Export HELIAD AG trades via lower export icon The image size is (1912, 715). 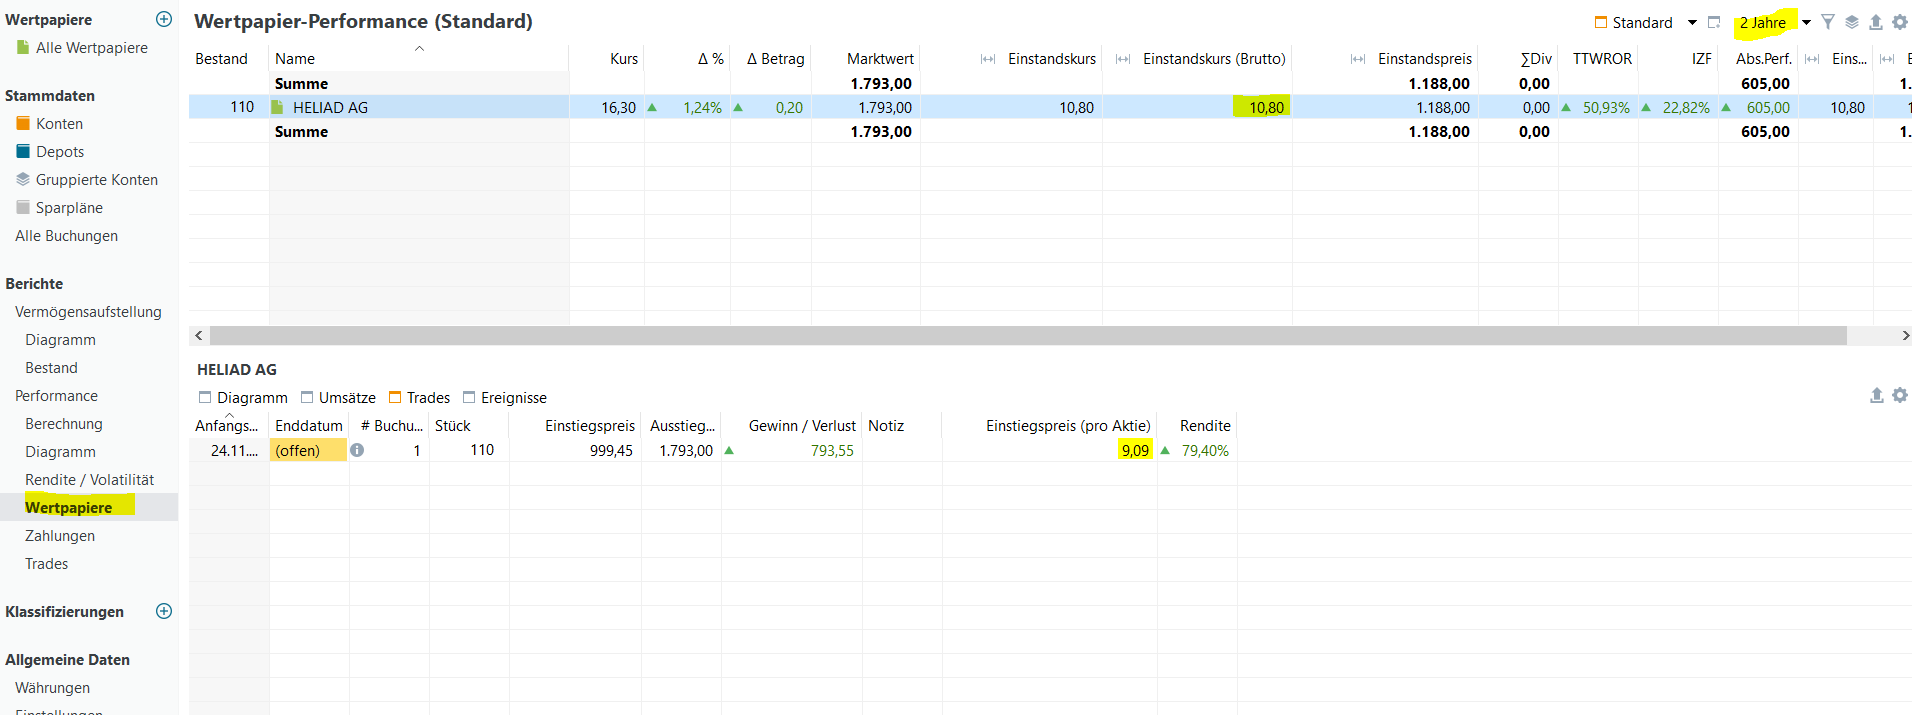1877,396
